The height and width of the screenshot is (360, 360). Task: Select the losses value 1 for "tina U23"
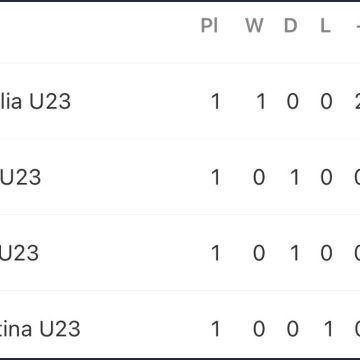(x=328, y=329)
